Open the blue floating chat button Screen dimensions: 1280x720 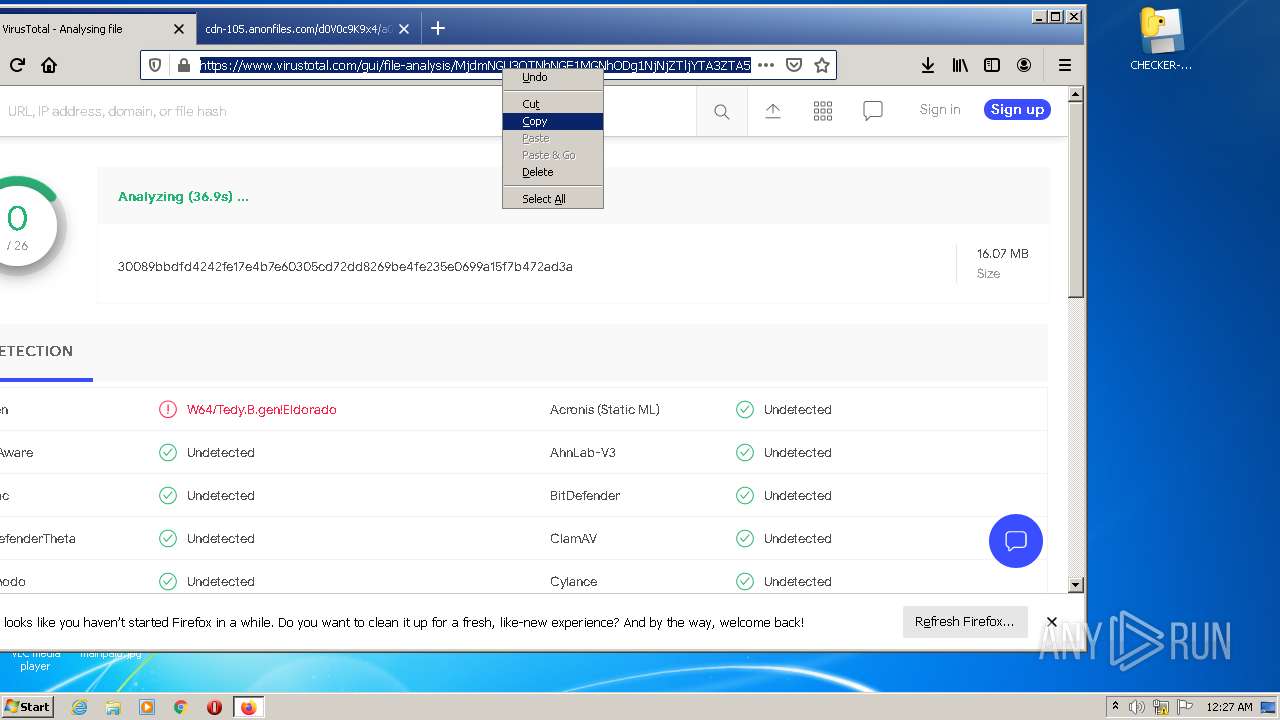click(x=1016, y=541)
